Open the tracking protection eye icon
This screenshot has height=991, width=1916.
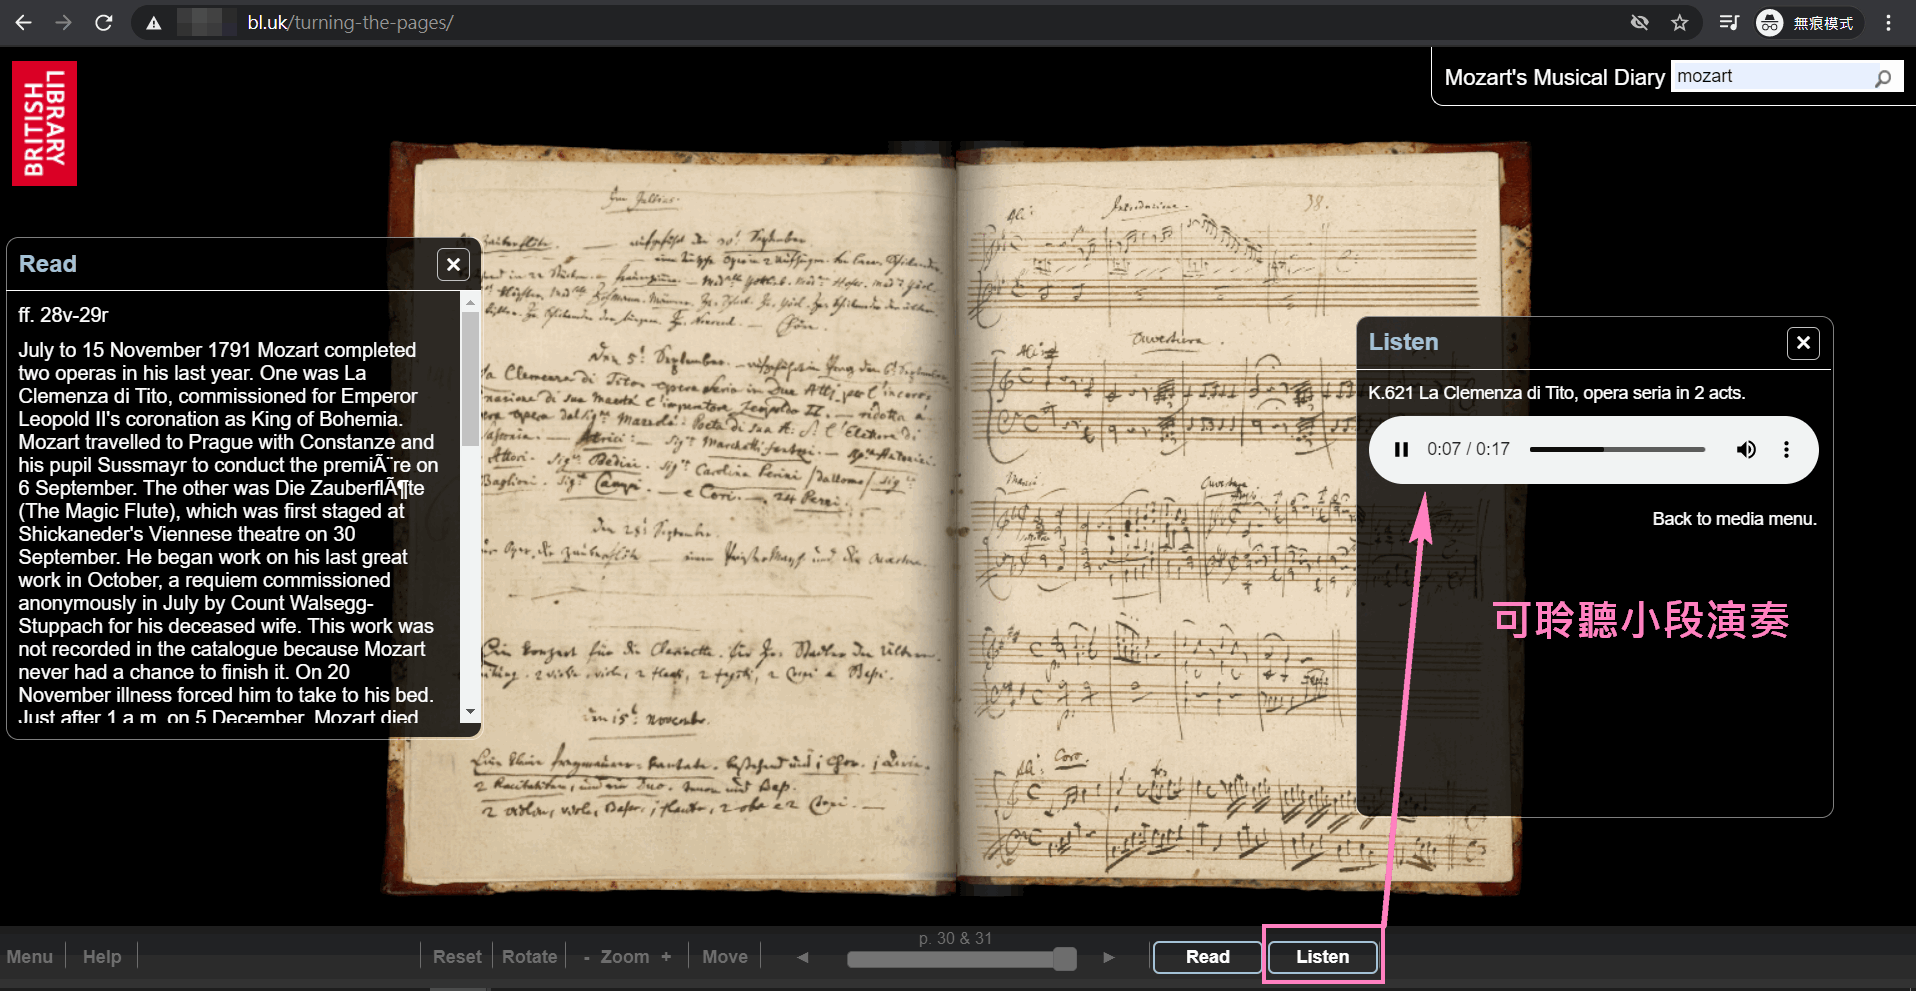1639,22
